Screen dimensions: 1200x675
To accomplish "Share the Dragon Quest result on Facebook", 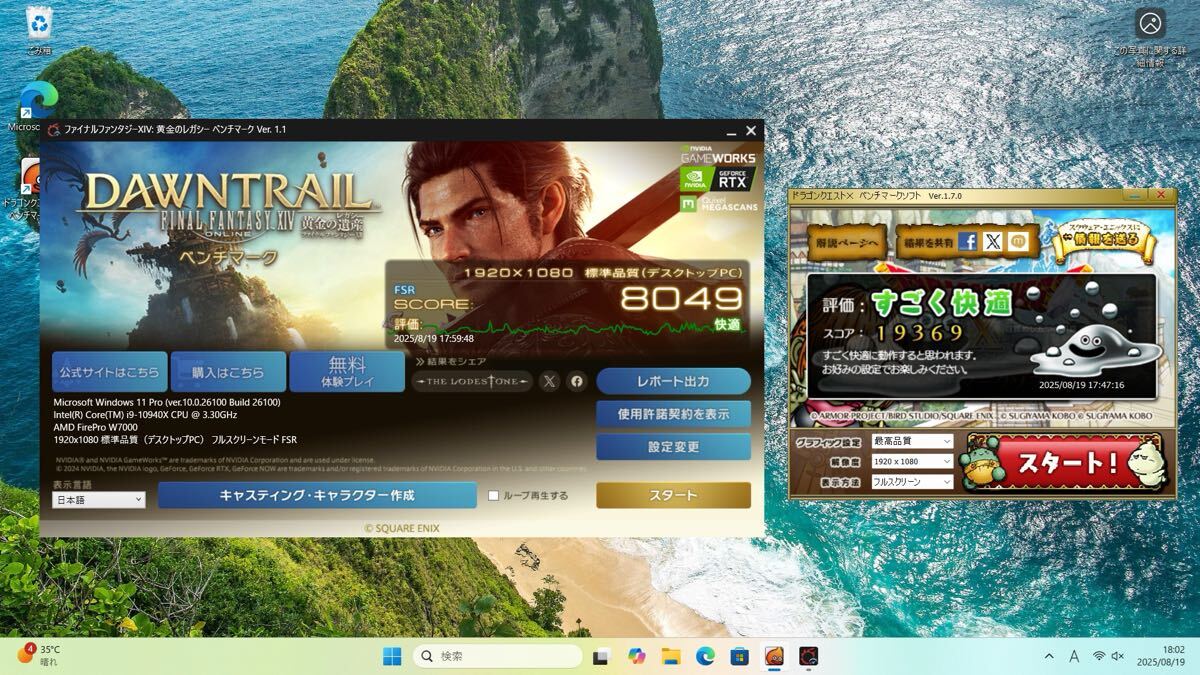I will click(x=967, y=241).
